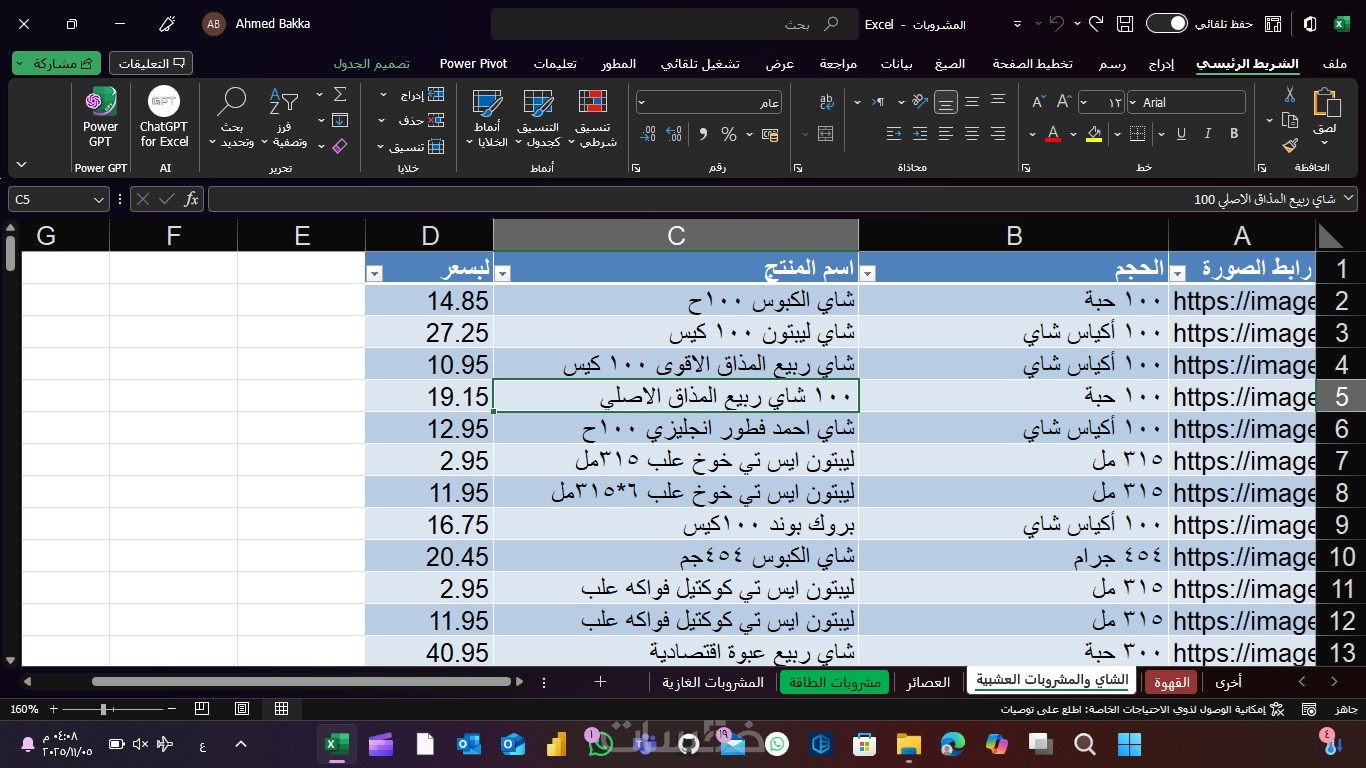Launch the Power GPT add-in

100,118
